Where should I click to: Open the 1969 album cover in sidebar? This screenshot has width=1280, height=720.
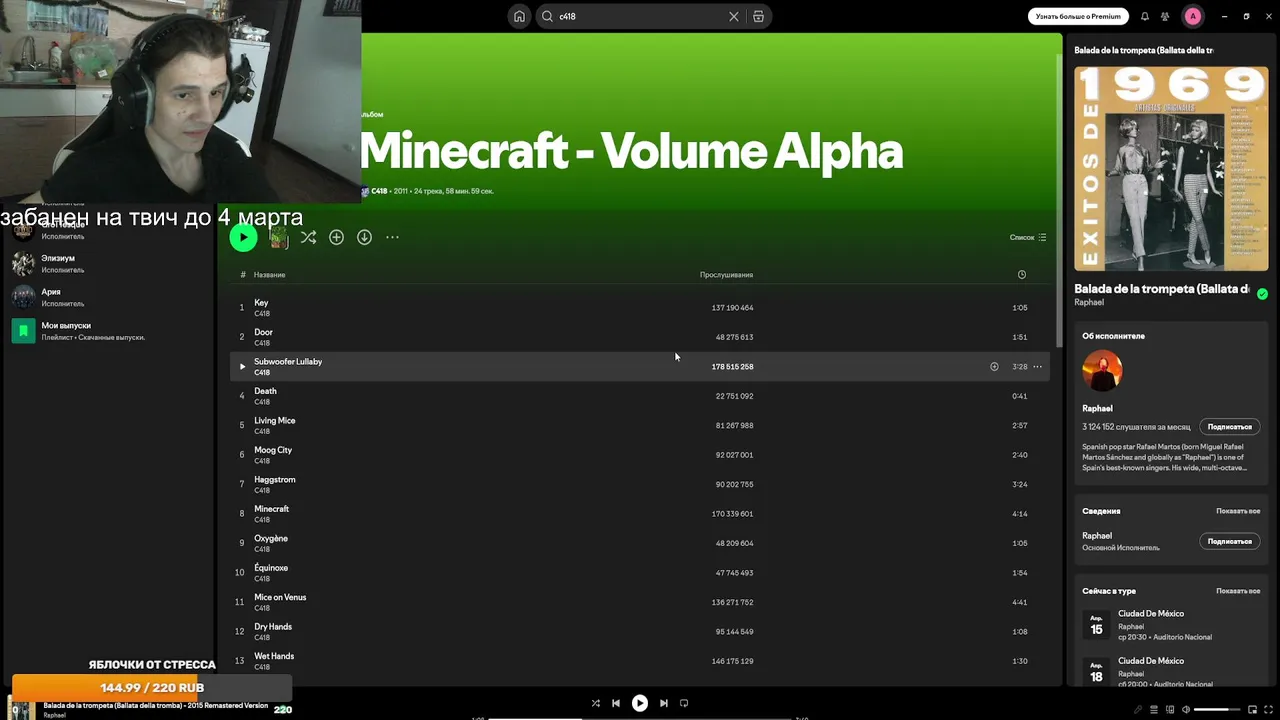[x=1171, y=169]
